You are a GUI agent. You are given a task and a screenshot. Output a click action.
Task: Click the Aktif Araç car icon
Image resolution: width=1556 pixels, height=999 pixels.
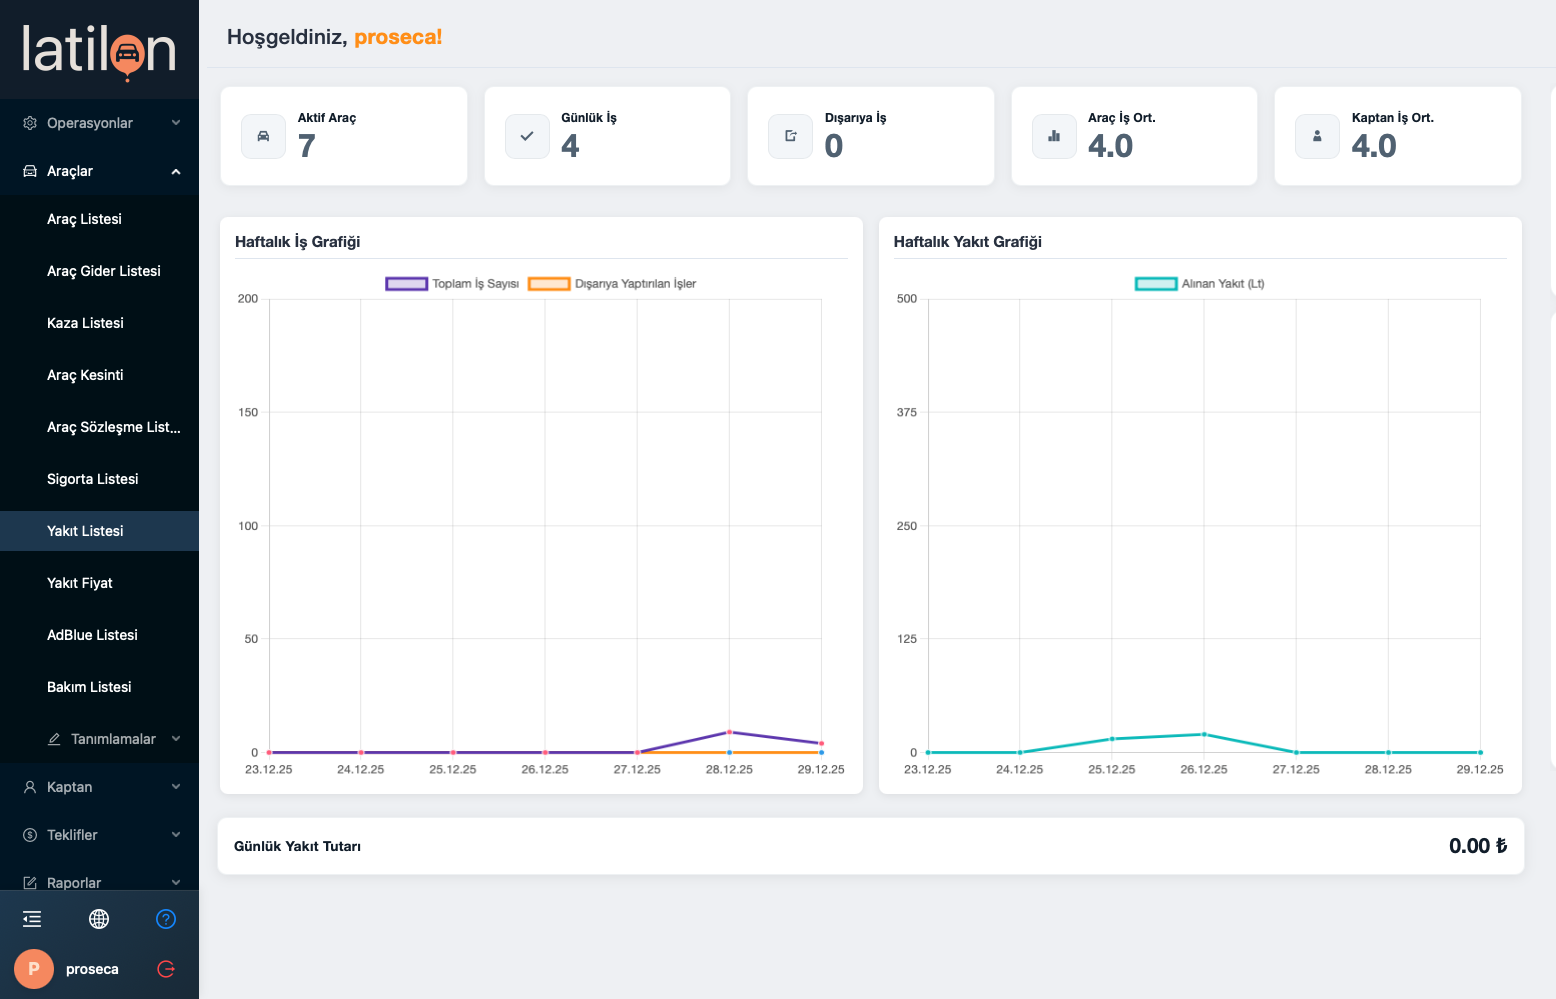pos(264,136)
